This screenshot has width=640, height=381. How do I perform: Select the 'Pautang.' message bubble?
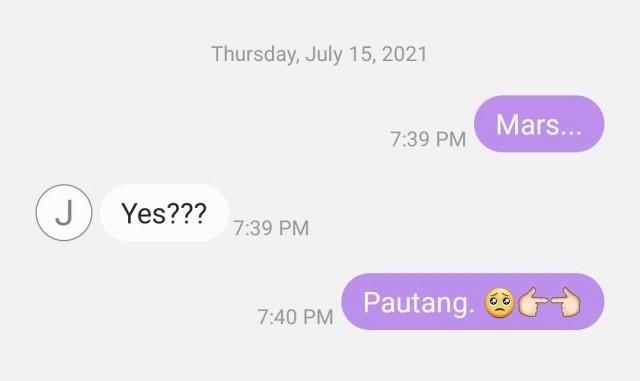pos(473,302)
